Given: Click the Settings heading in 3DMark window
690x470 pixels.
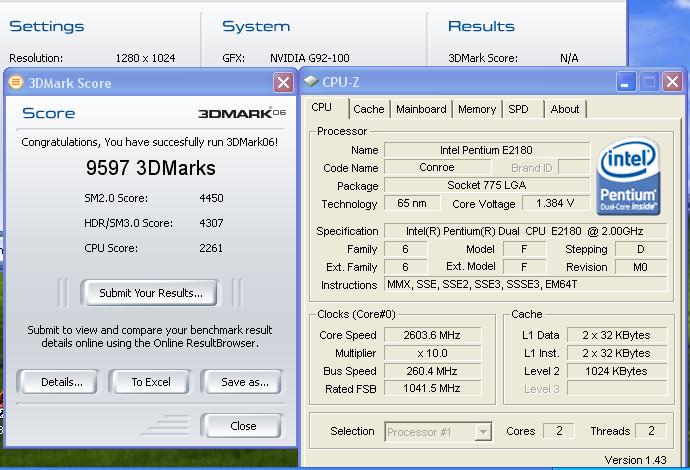Looking at the screenshot, I should pyautogui.click(x=47, y=26).
